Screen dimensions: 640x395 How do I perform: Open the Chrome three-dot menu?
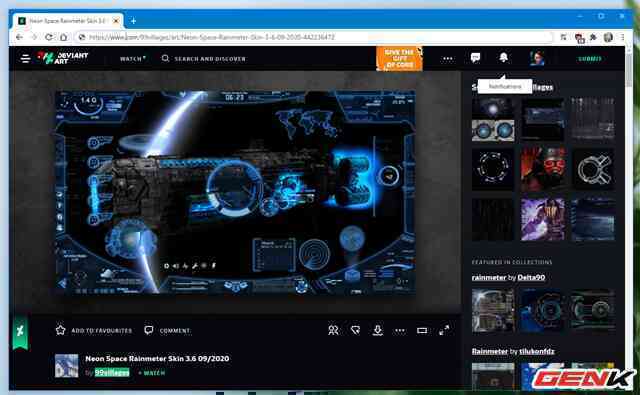622,37
